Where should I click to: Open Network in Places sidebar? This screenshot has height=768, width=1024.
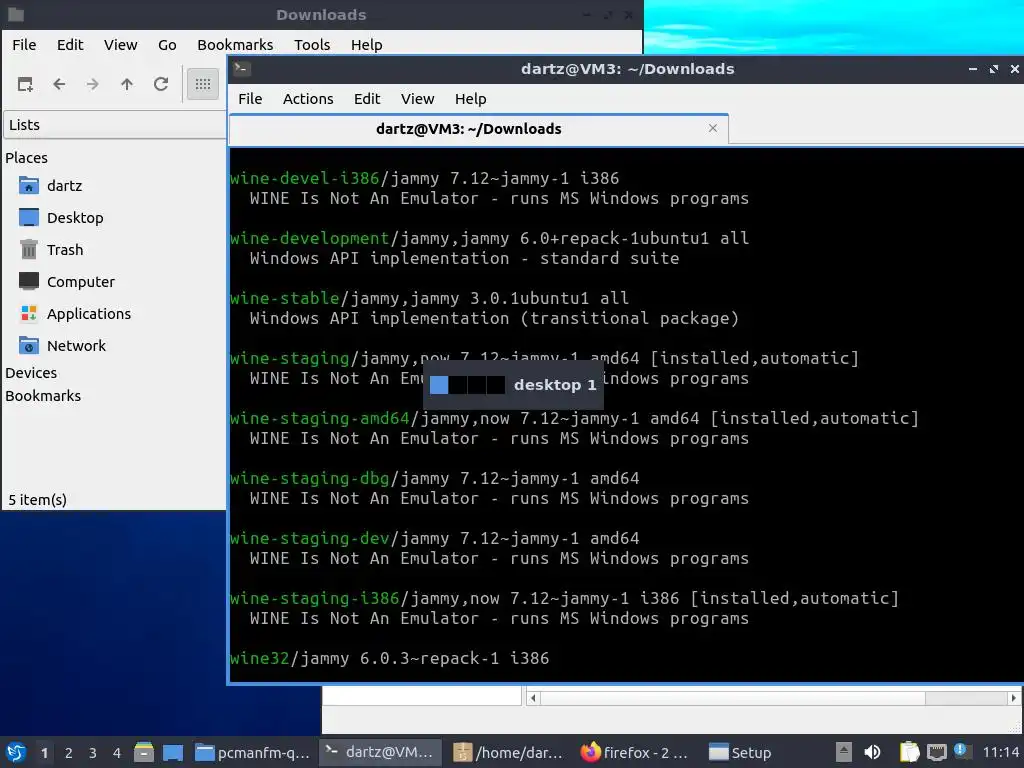pyautogui.click(x=76, y=346)
